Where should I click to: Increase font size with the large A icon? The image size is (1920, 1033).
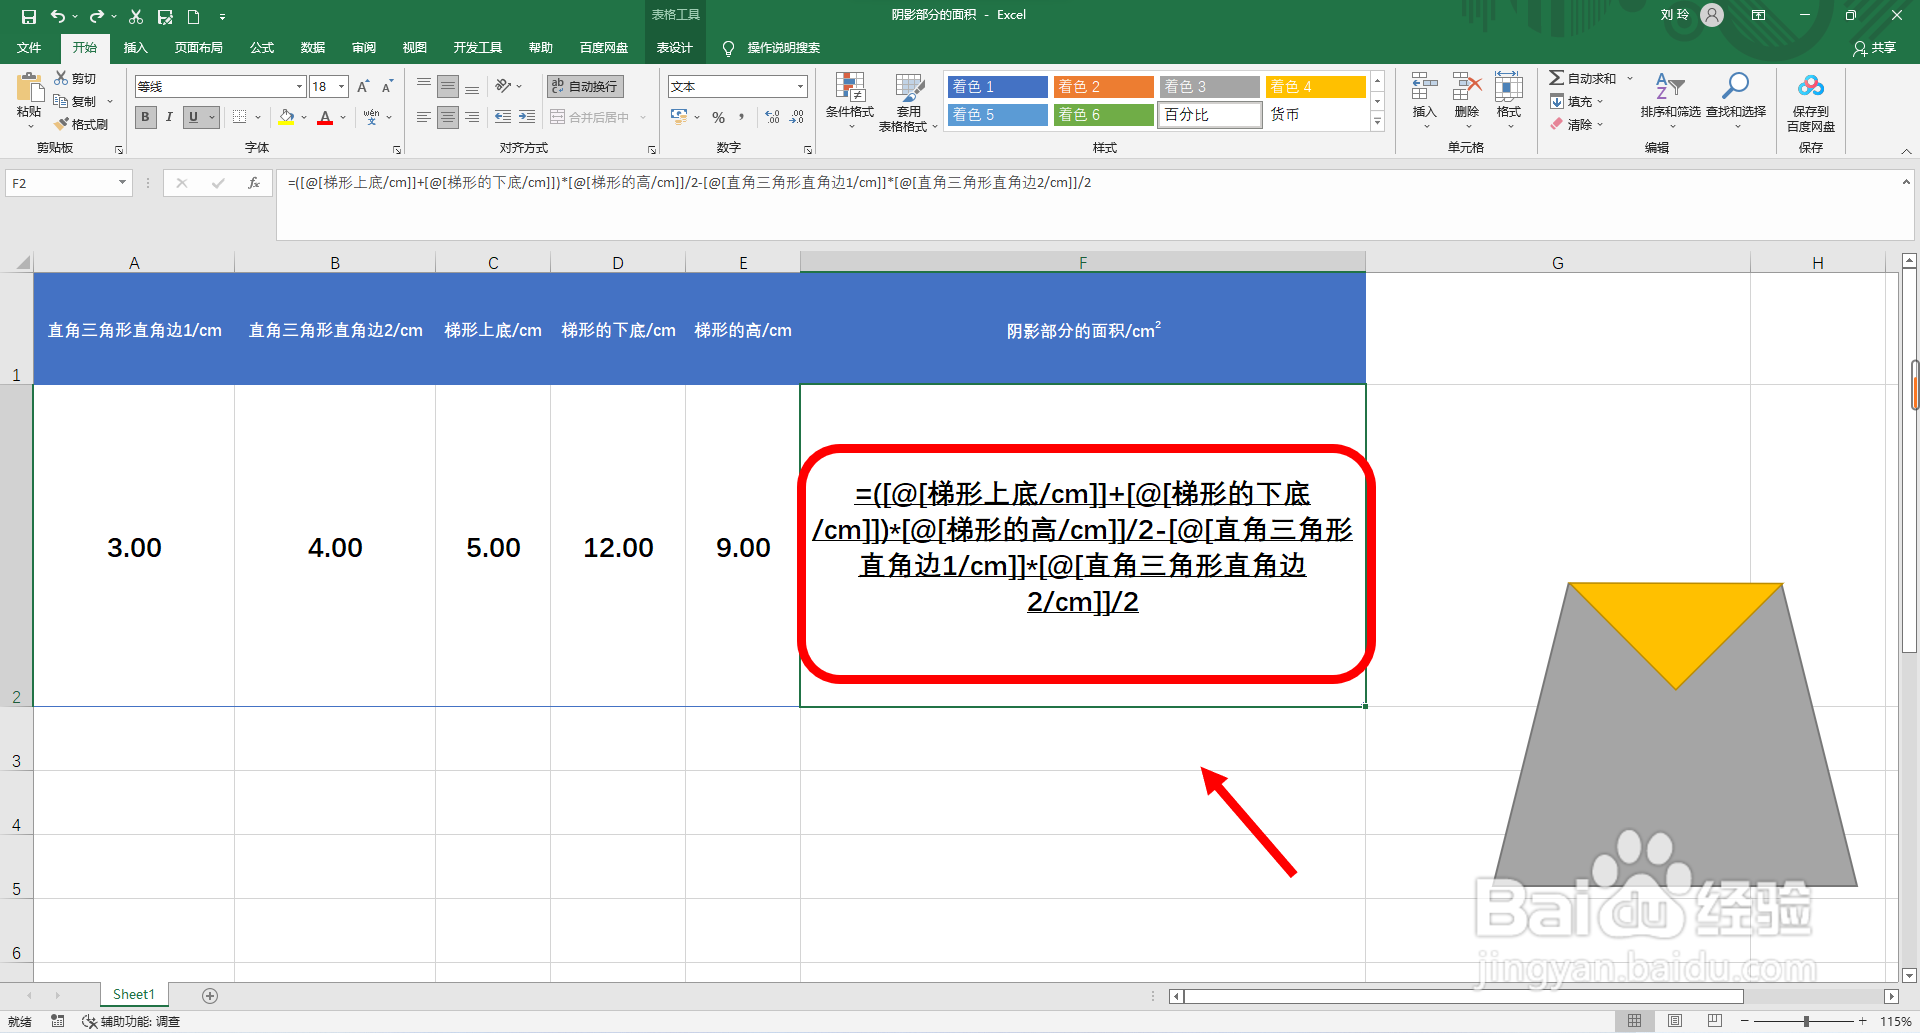[363, 87]
